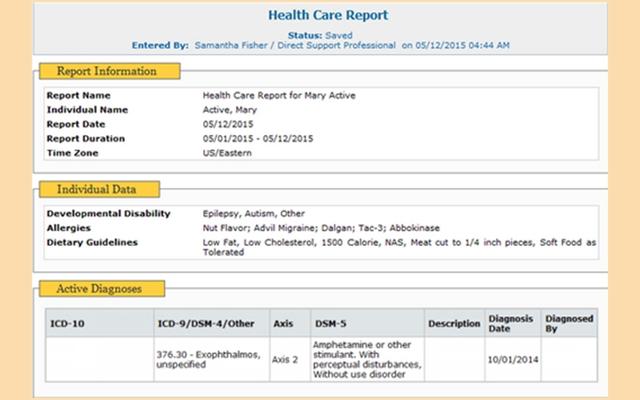Screen dimensions: 640x400
Task: Select the Status: Saved text
Action: coord(320,34)
